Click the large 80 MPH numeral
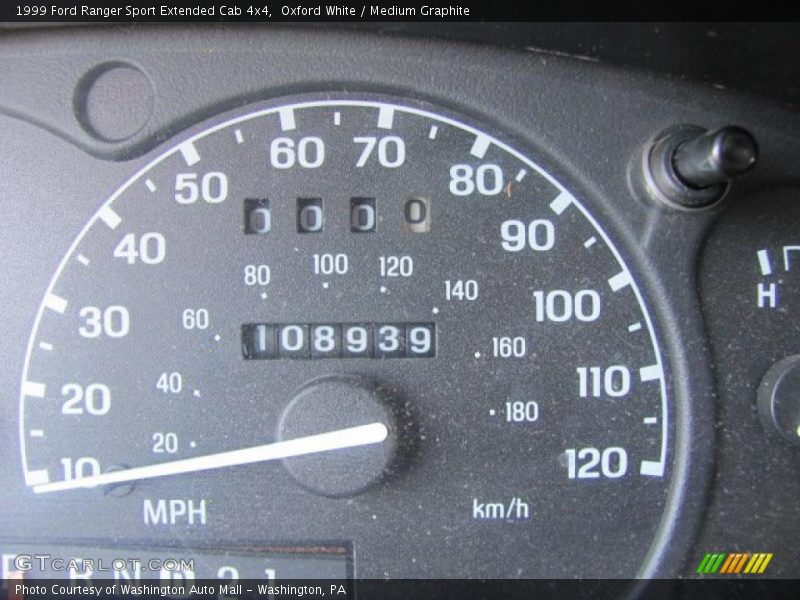The width and height of the screenshot is (800, 600). pos(476,180)
